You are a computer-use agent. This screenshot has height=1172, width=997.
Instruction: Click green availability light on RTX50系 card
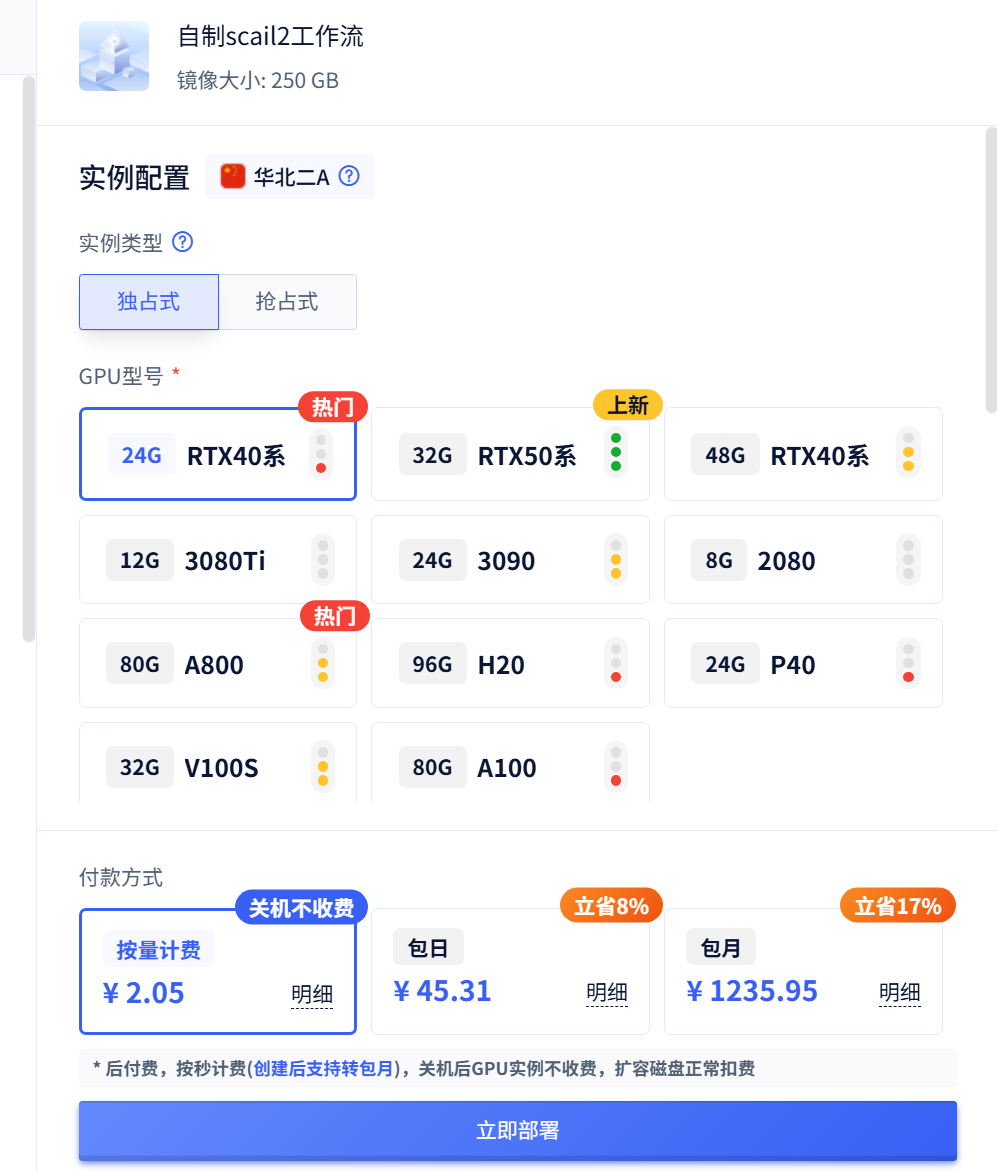pyautogui.click(x=616, y=452)
